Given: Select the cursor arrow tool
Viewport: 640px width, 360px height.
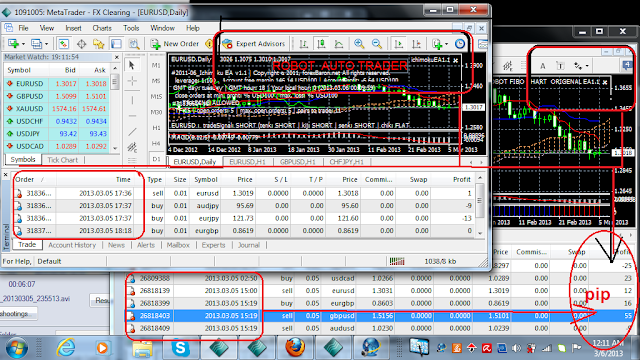Looking at the screenshot, I should (132, 65).
